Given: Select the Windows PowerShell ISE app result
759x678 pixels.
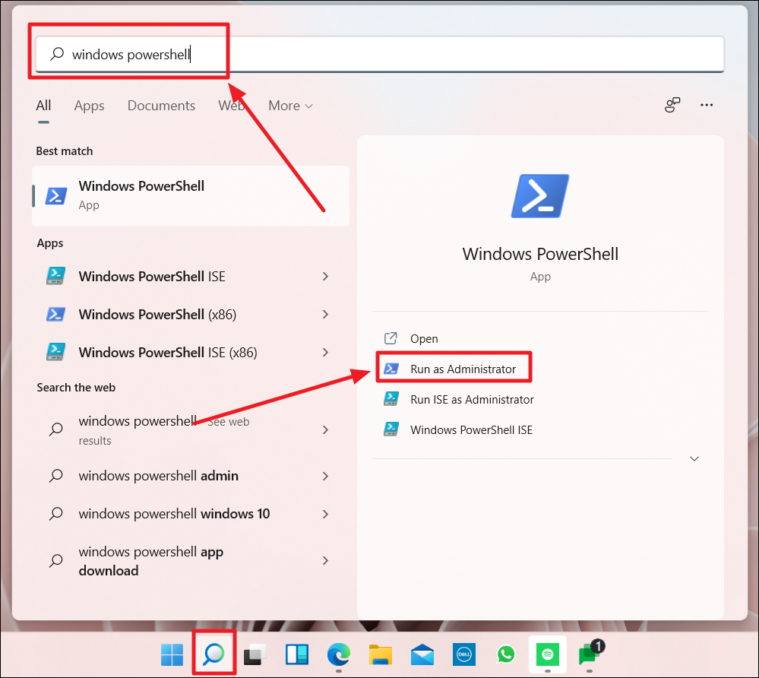Looking at the screenshot, I should tap(152, 276).
